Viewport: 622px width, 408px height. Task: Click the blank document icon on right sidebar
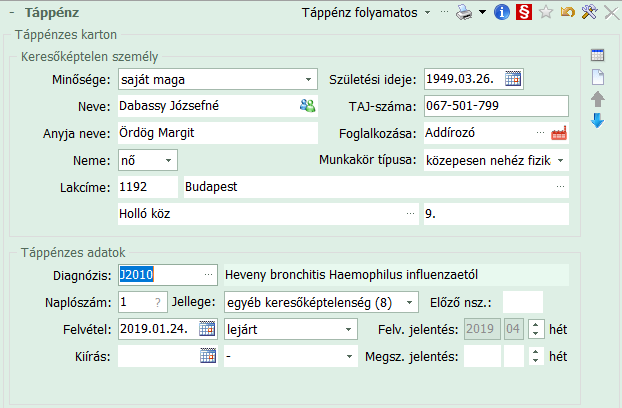coord(598,77)
